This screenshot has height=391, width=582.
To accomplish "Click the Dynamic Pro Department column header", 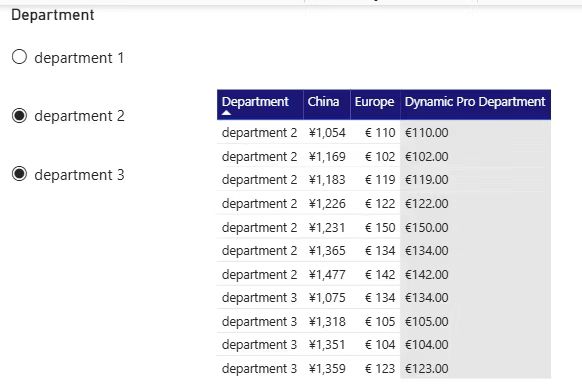I will (x=475, y=102).
